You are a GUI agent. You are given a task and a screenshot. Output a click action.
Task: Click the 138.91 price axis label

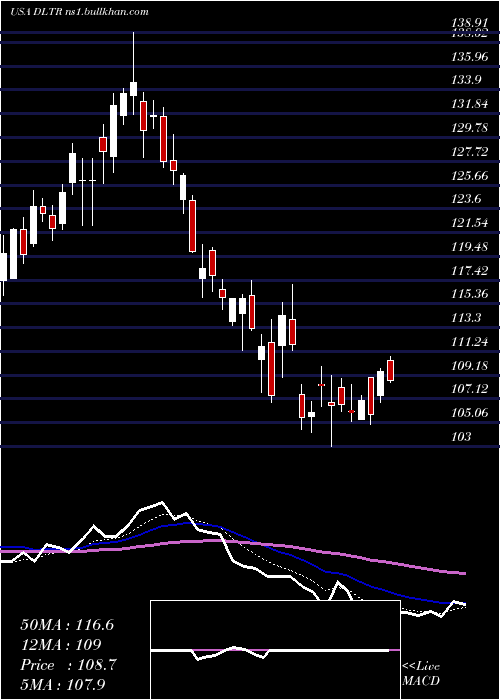point(472,21)
